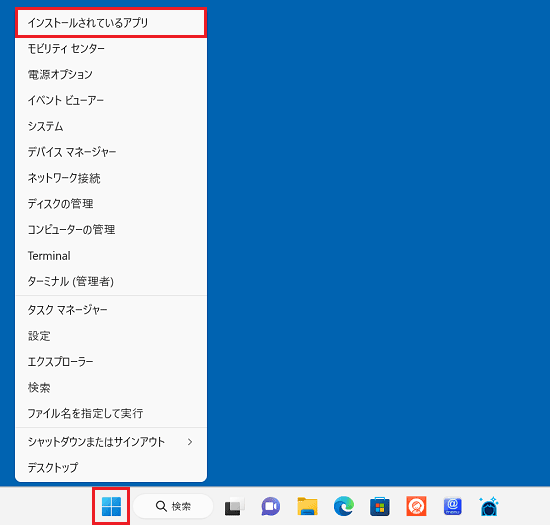Open Microsoft Store from the taskbar
This screenshot has height=525, width=550.
coord(380,506)
